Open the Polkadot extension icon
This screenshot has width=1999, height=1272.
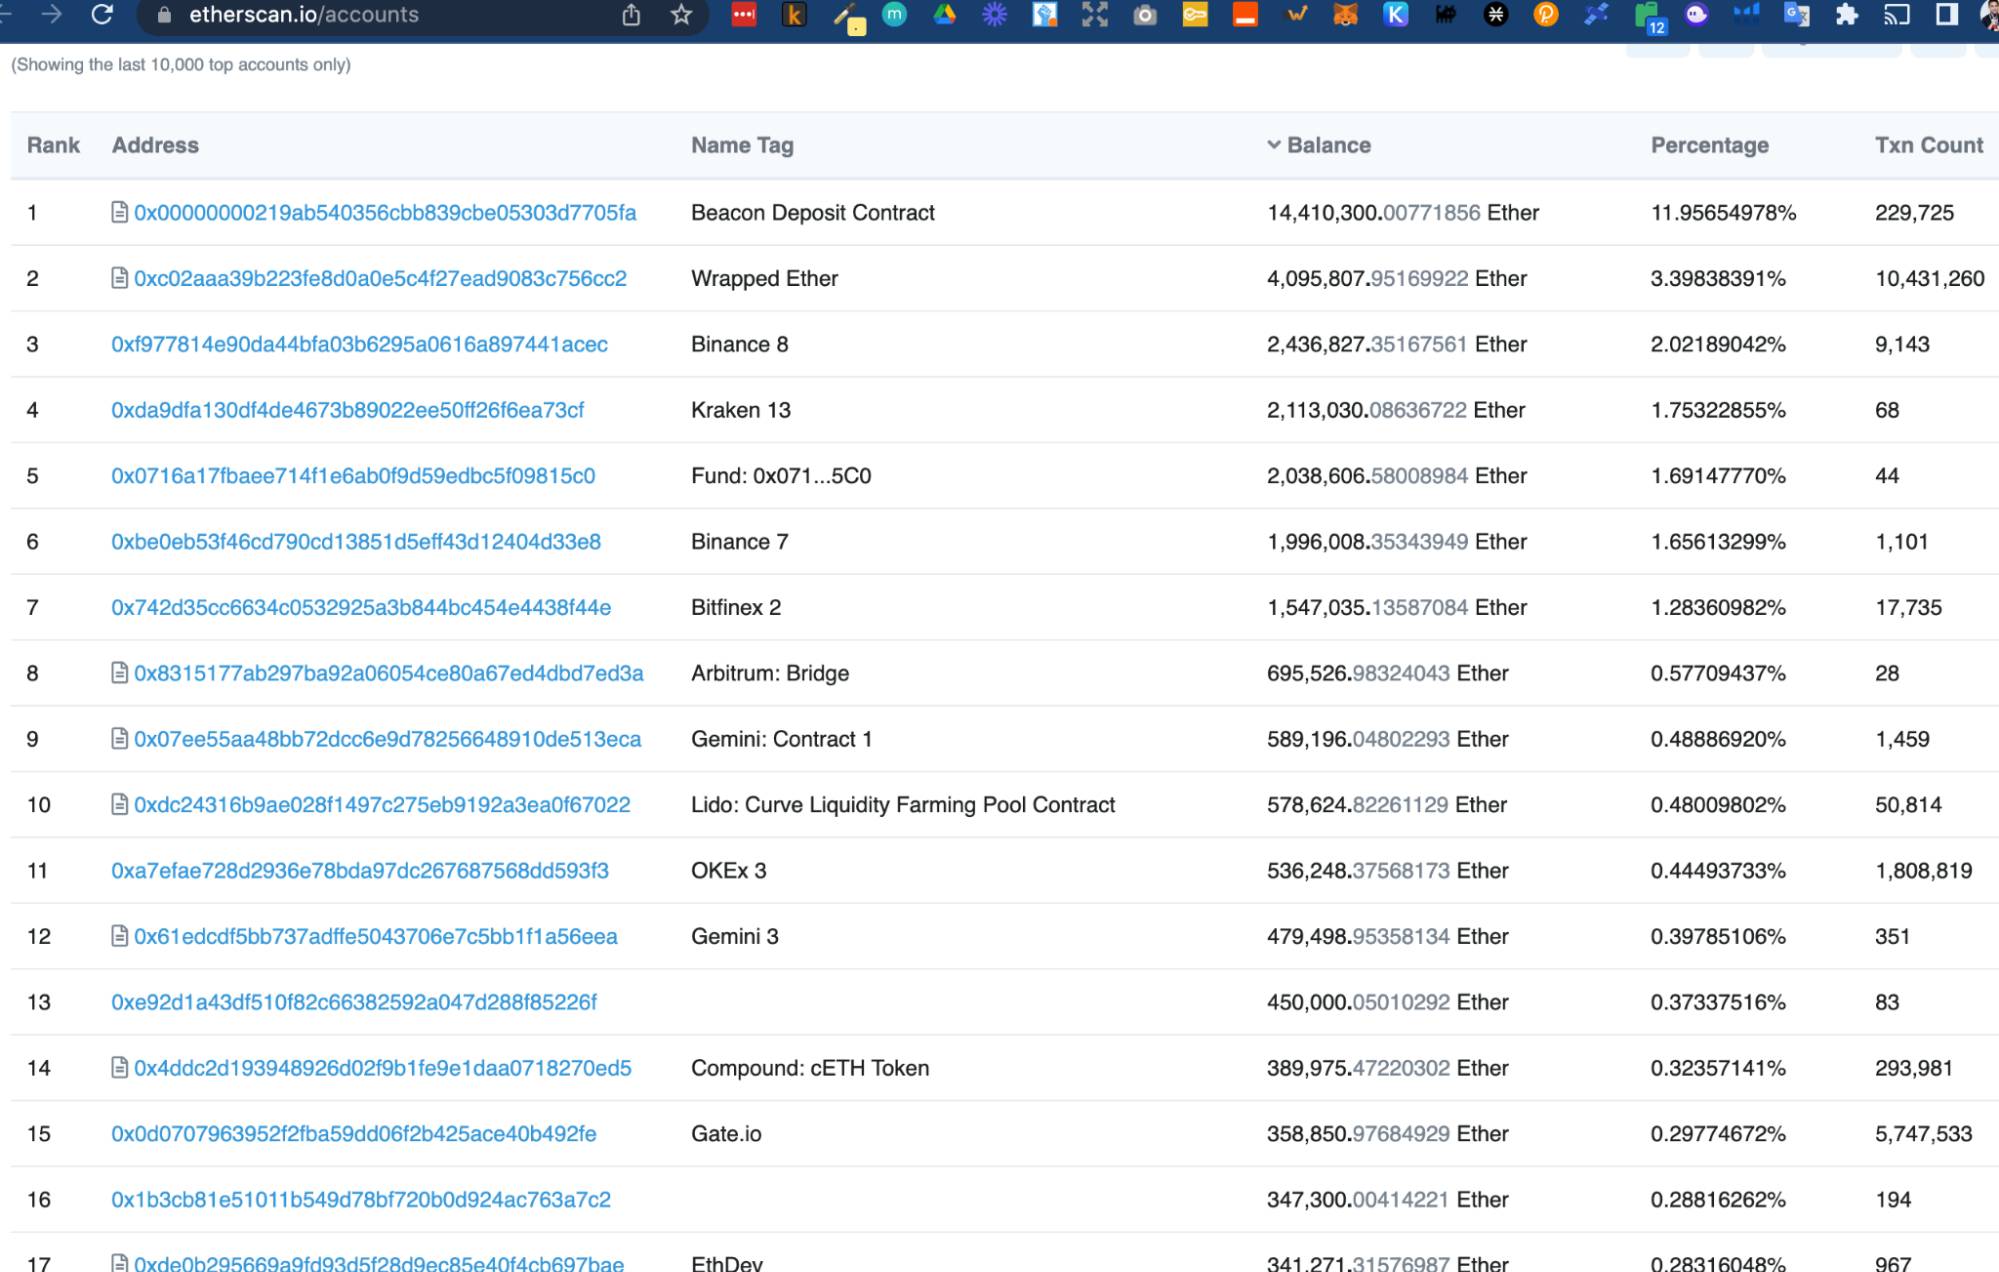[x=1546, y=15]
